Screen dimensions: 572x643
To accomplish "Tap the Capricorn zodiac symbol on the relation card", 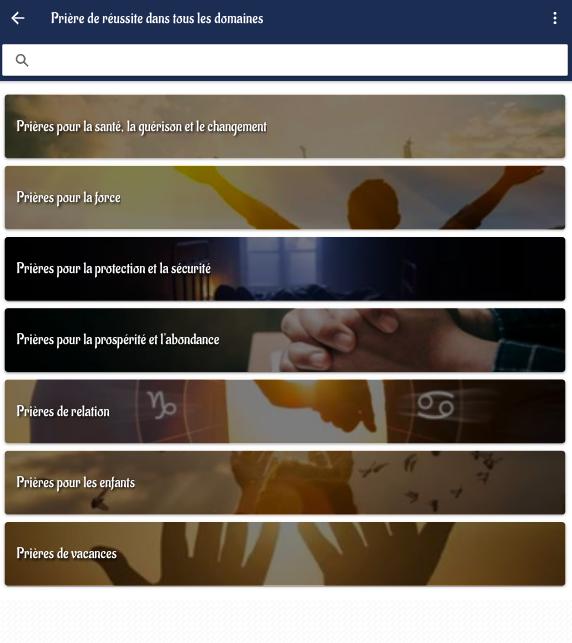I will tap(162, 405).
